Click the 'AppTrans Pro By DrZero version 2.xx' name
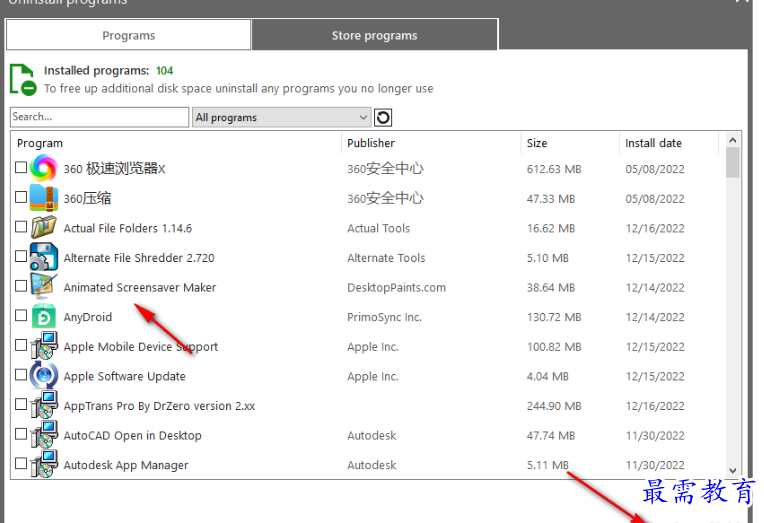This screenshot has width=764, height=523. [x=159, y=406]
